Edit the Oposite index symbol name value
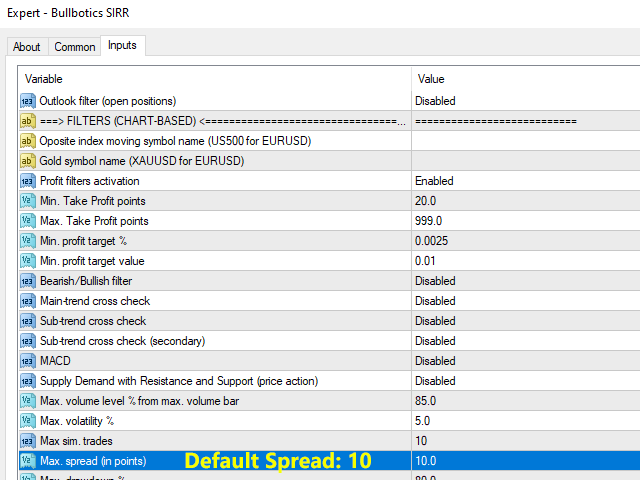The height and width of the screenshot is (480, 640). click(526, 141)
